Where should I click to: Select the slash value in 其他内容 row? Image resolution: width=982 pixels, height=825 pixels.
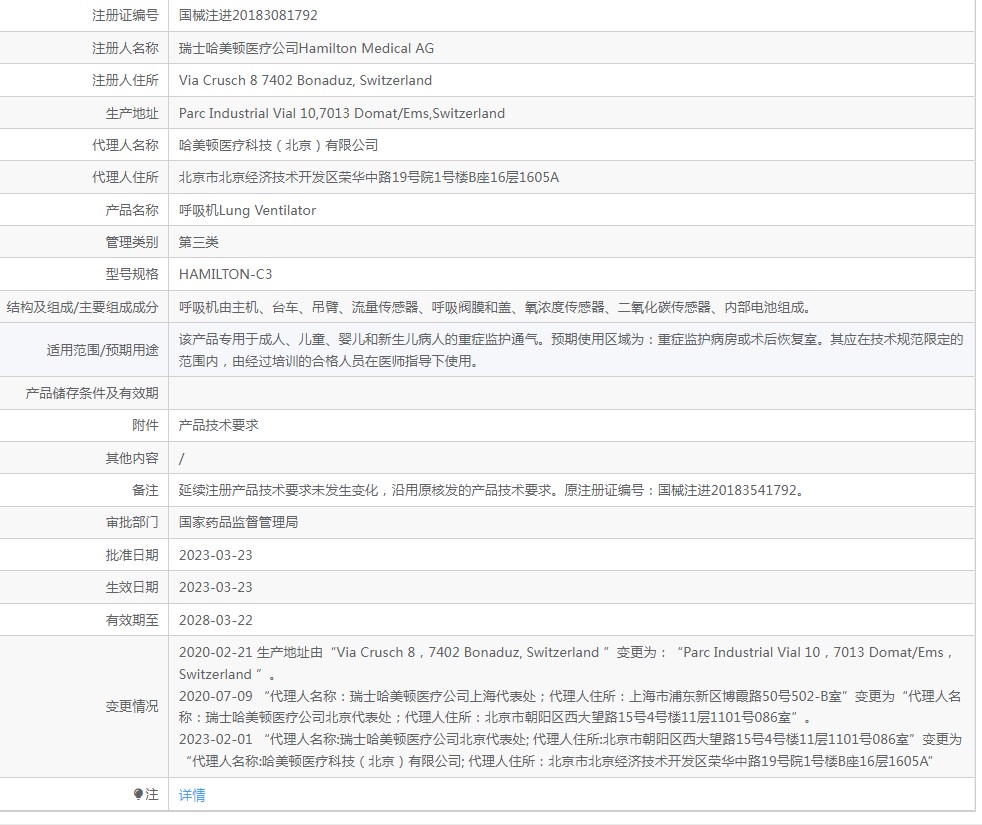182,459
